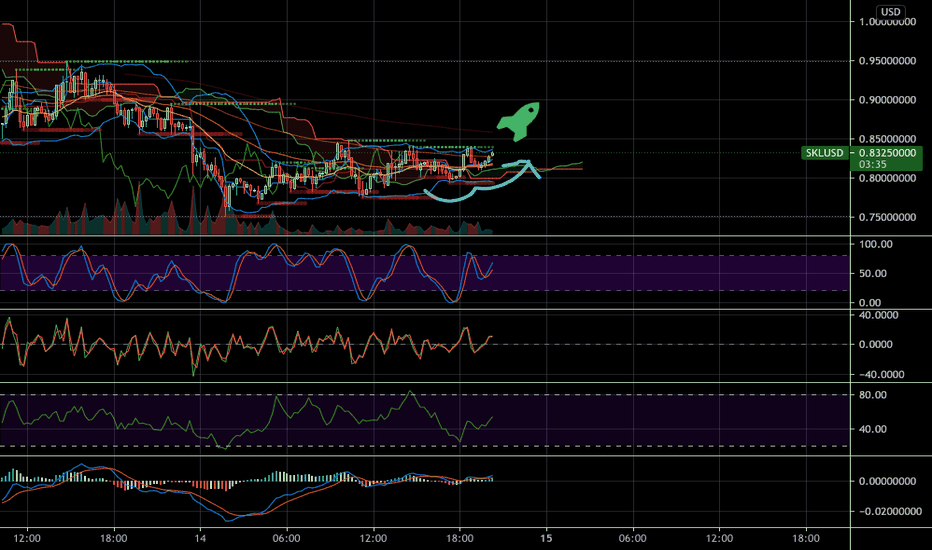
Task: Click the 80.00 RSI scale value
Action: coord(873,395)
